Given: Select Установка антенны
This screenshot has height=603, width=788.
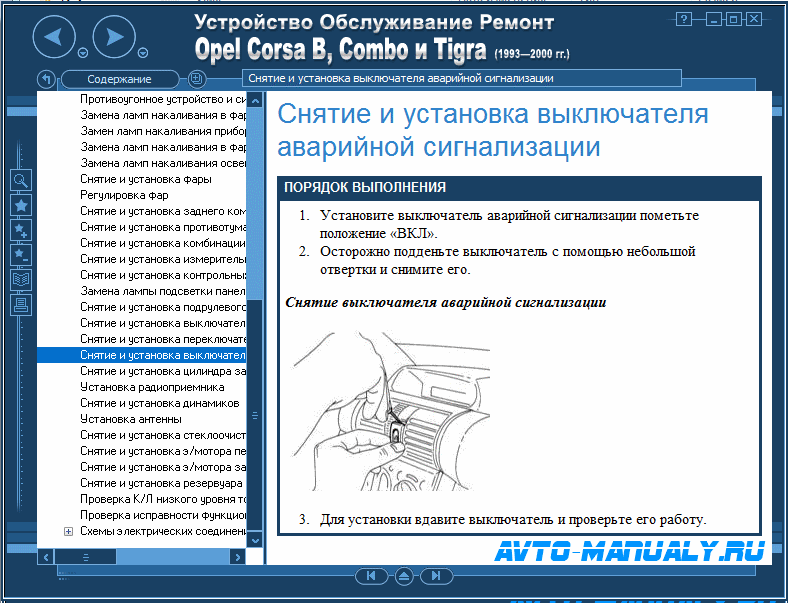Looking at the screenshot, I should 131,419.
